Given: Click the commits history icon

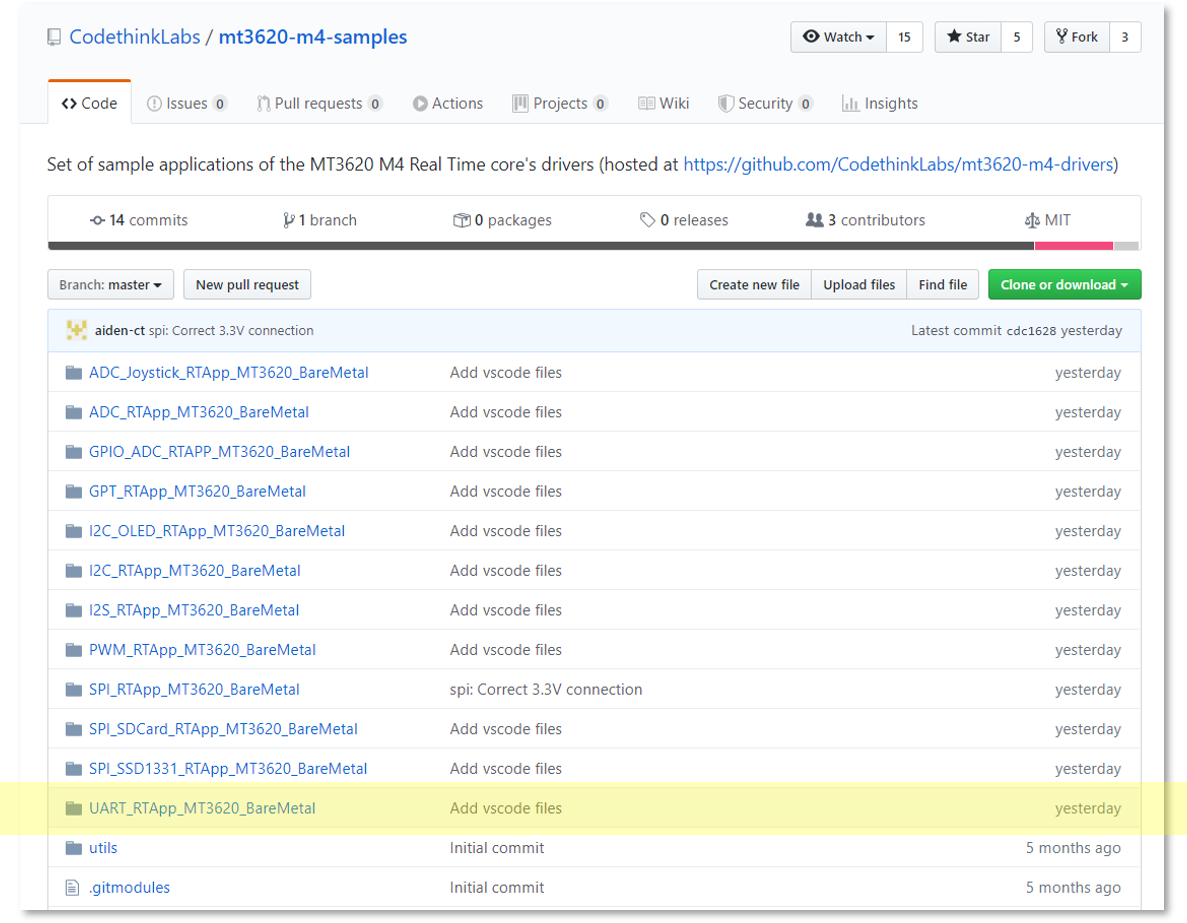Looking at the screenshot, I should click(x=97, y=220).
